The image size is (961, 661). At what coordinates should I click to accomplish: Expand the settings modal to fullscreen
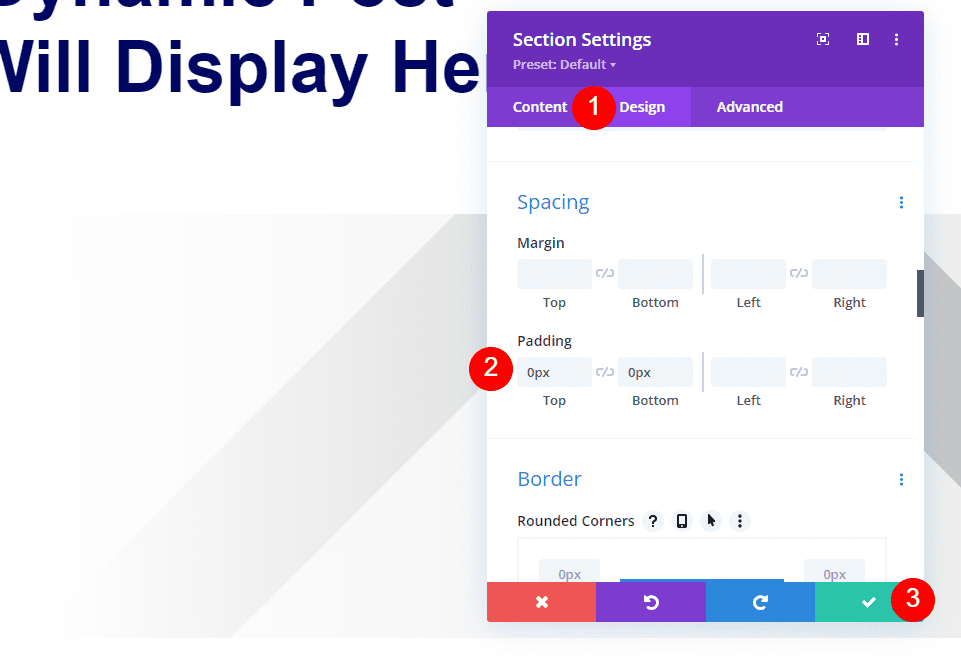click(x=822, y=39)
